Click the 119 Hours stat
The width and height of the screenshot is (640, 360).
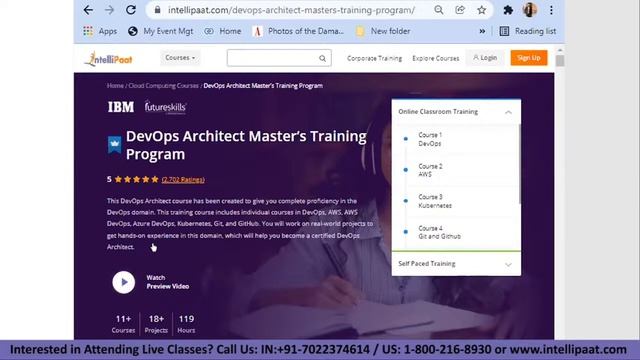tap(186, 324)
